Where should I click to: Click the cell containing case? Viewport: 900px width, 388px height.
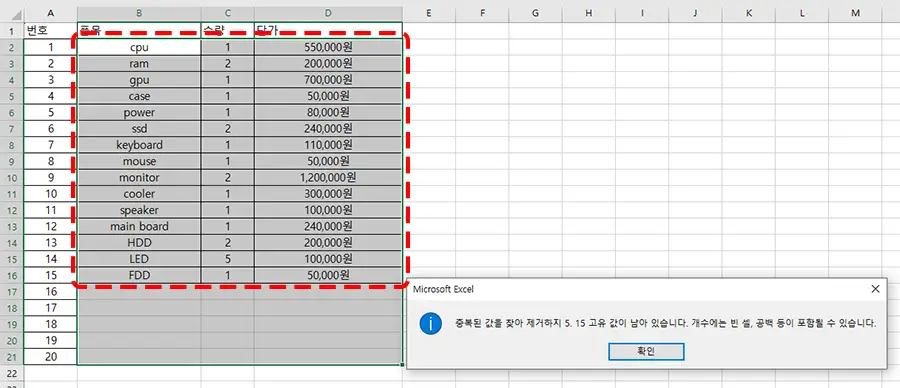(139, 96)
